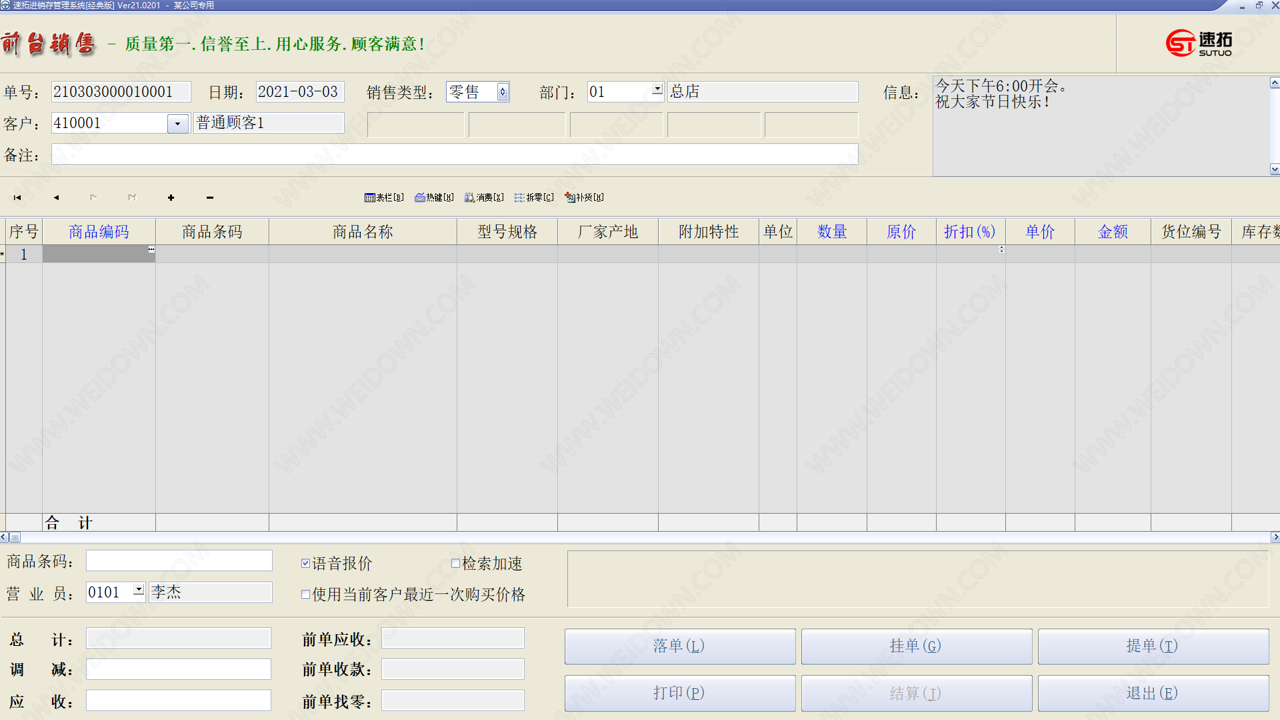Click the previous record arrow
The image size is (1280, 720).
pyautogui.click(x=56, y=198)
